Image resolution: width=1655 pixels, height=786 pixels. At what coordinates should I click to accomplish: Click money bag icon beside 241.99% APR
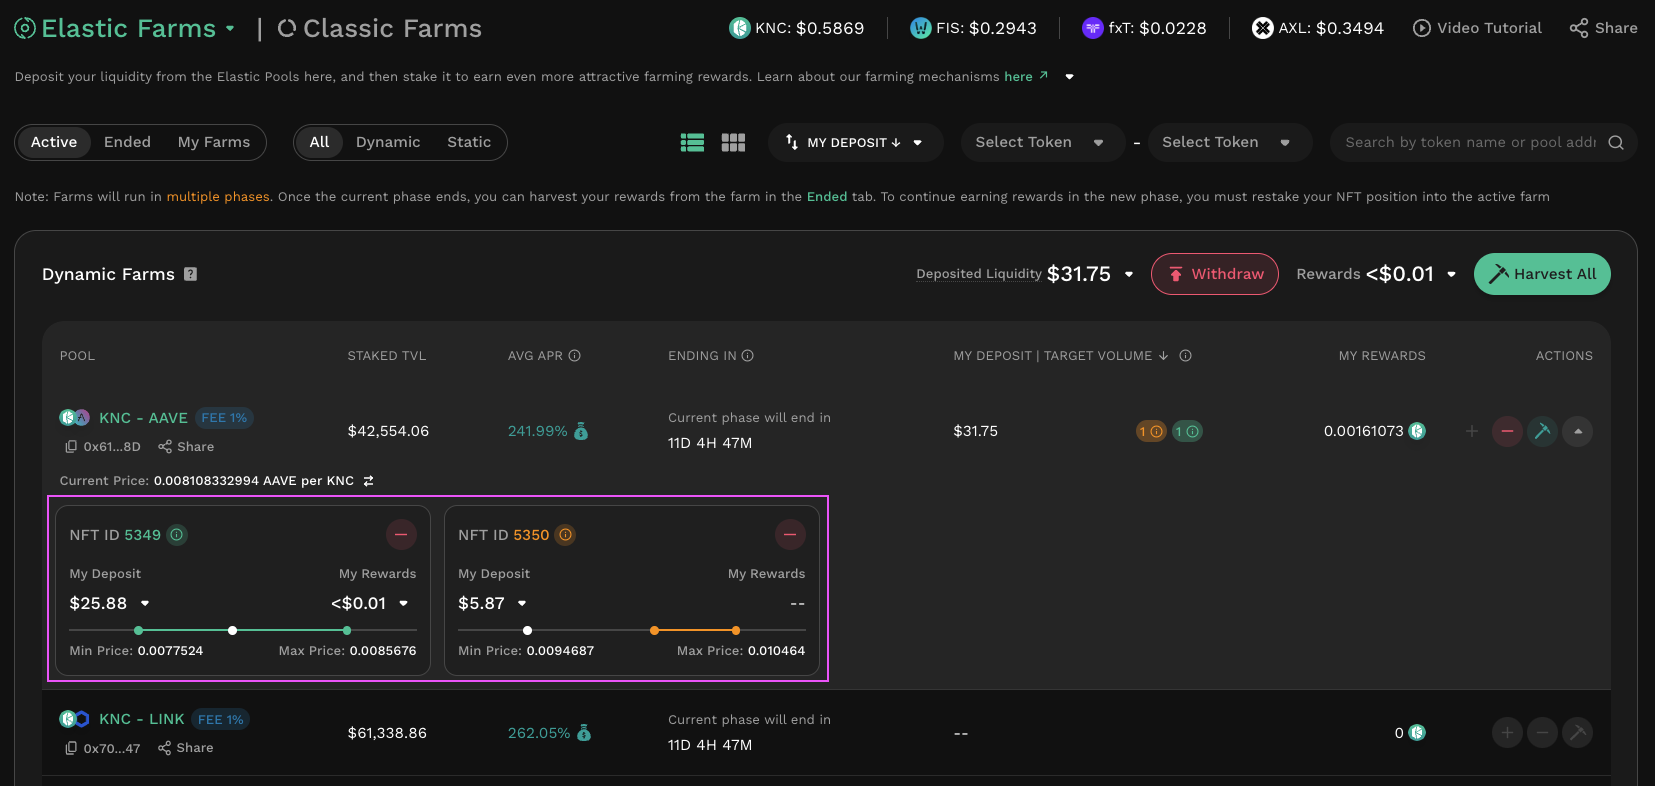tap(581, 431)
